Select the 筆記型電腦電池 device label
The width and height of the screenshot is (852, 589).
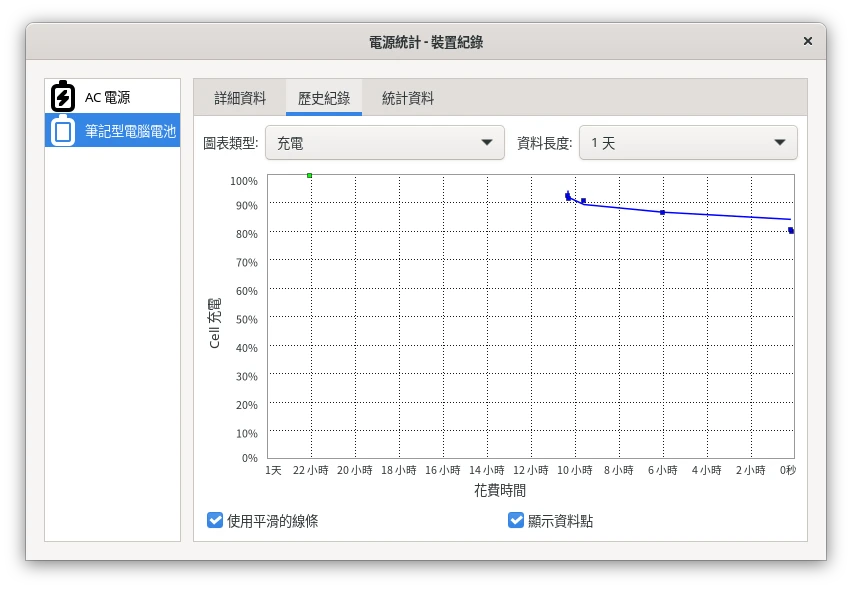coord(130,131)
